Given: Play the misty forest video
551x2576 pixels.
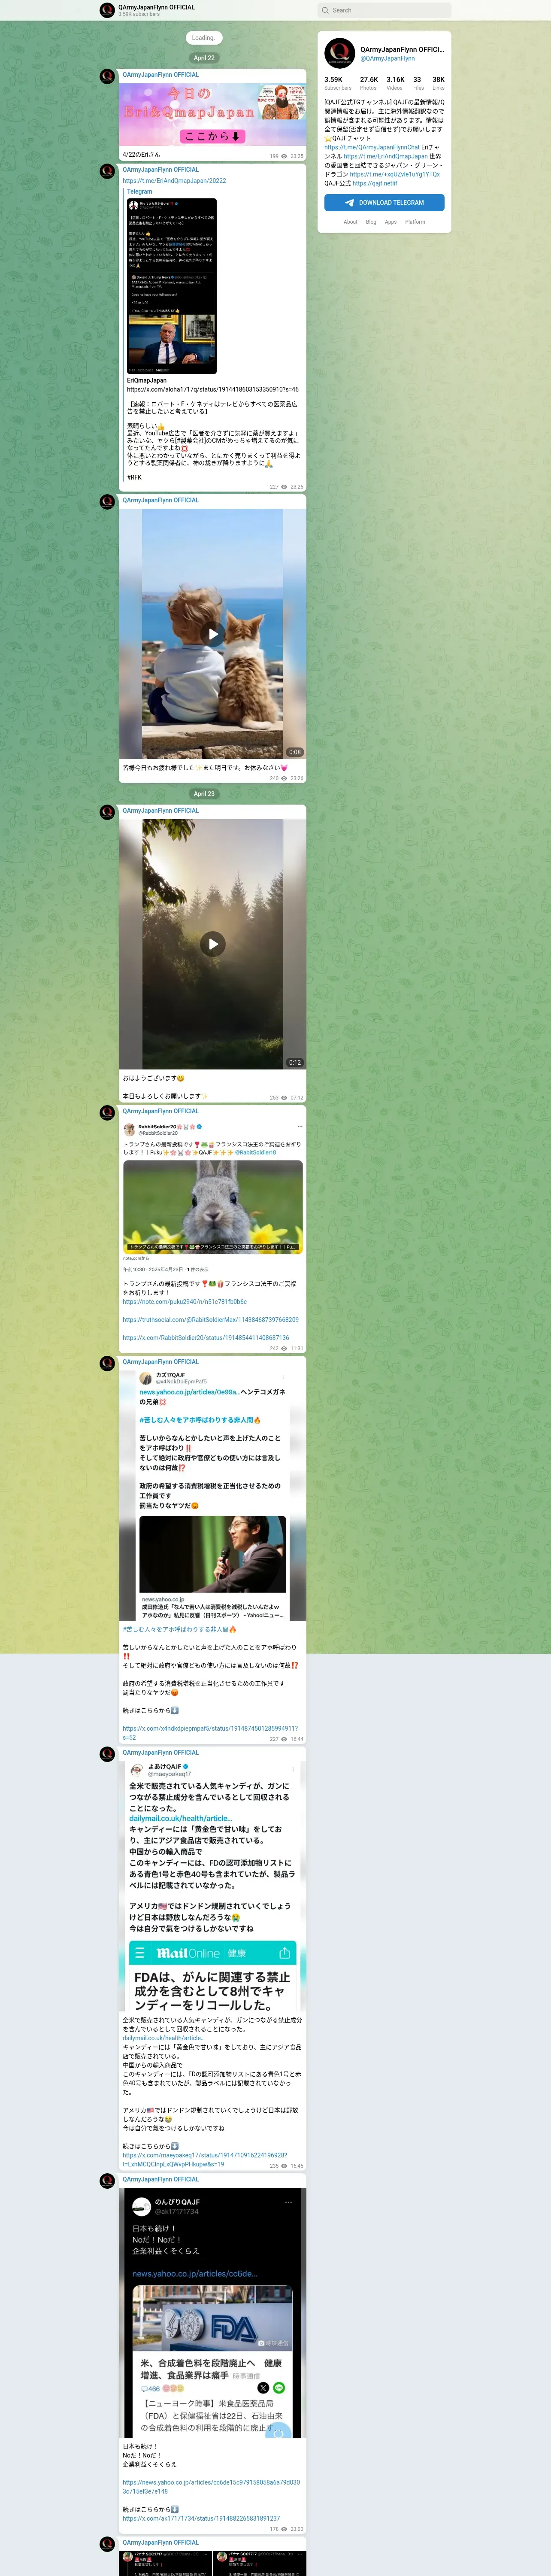Looking at the screenshot, I should (212, 944).
